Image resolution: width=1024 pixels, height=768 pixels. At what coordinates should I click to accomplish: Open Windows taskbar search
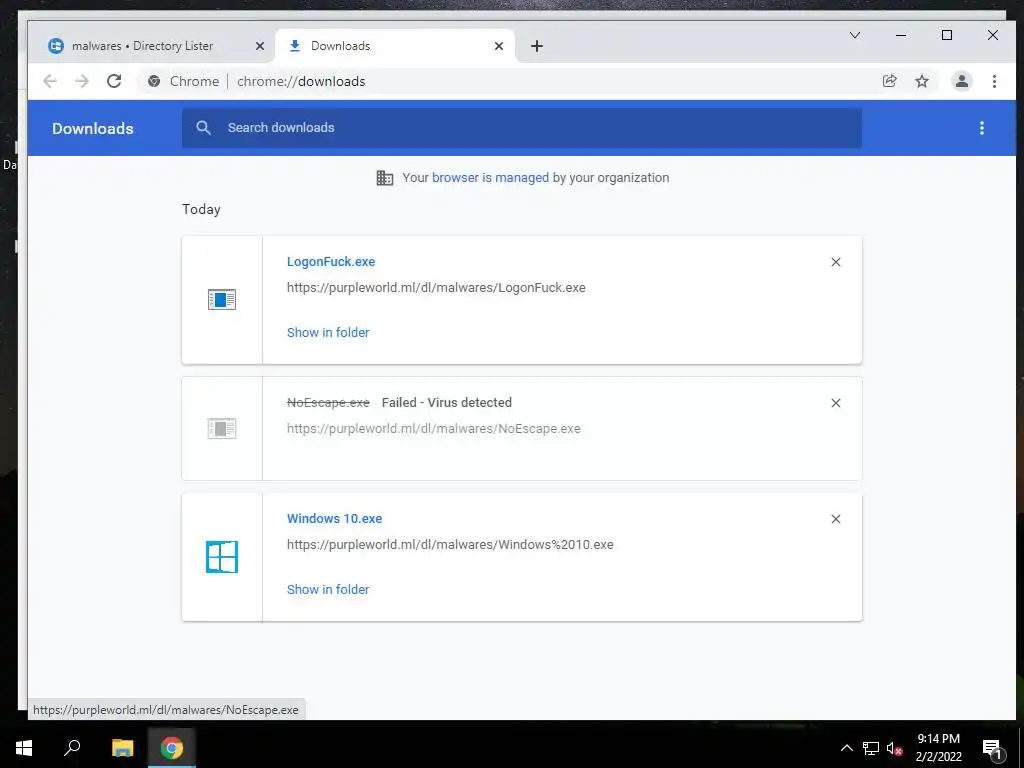72,748
